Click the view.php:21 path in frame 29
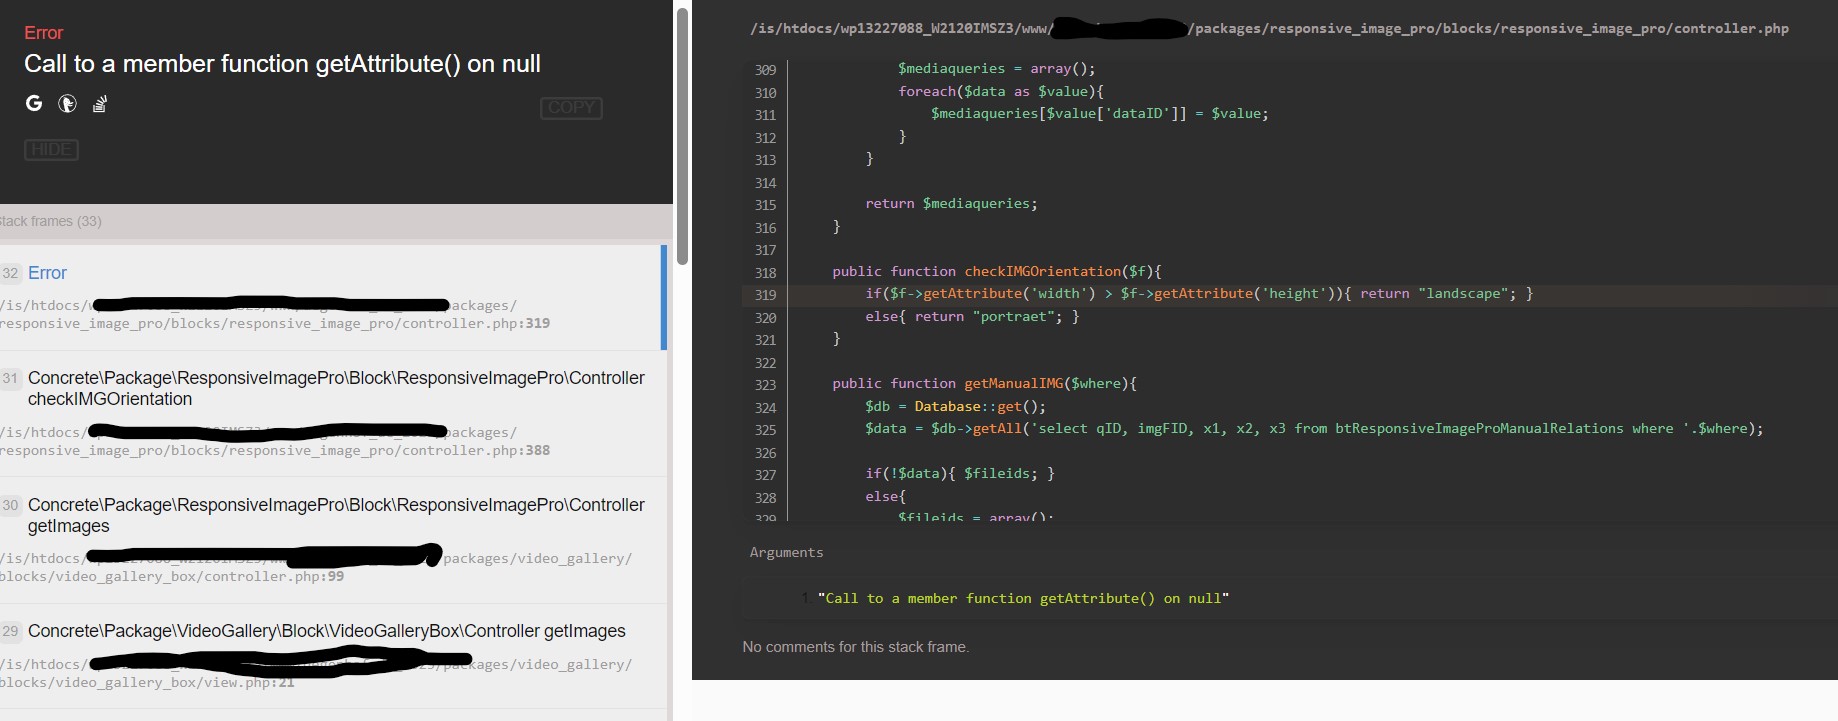Viewport: 1838px width, 721px height. 147,682
